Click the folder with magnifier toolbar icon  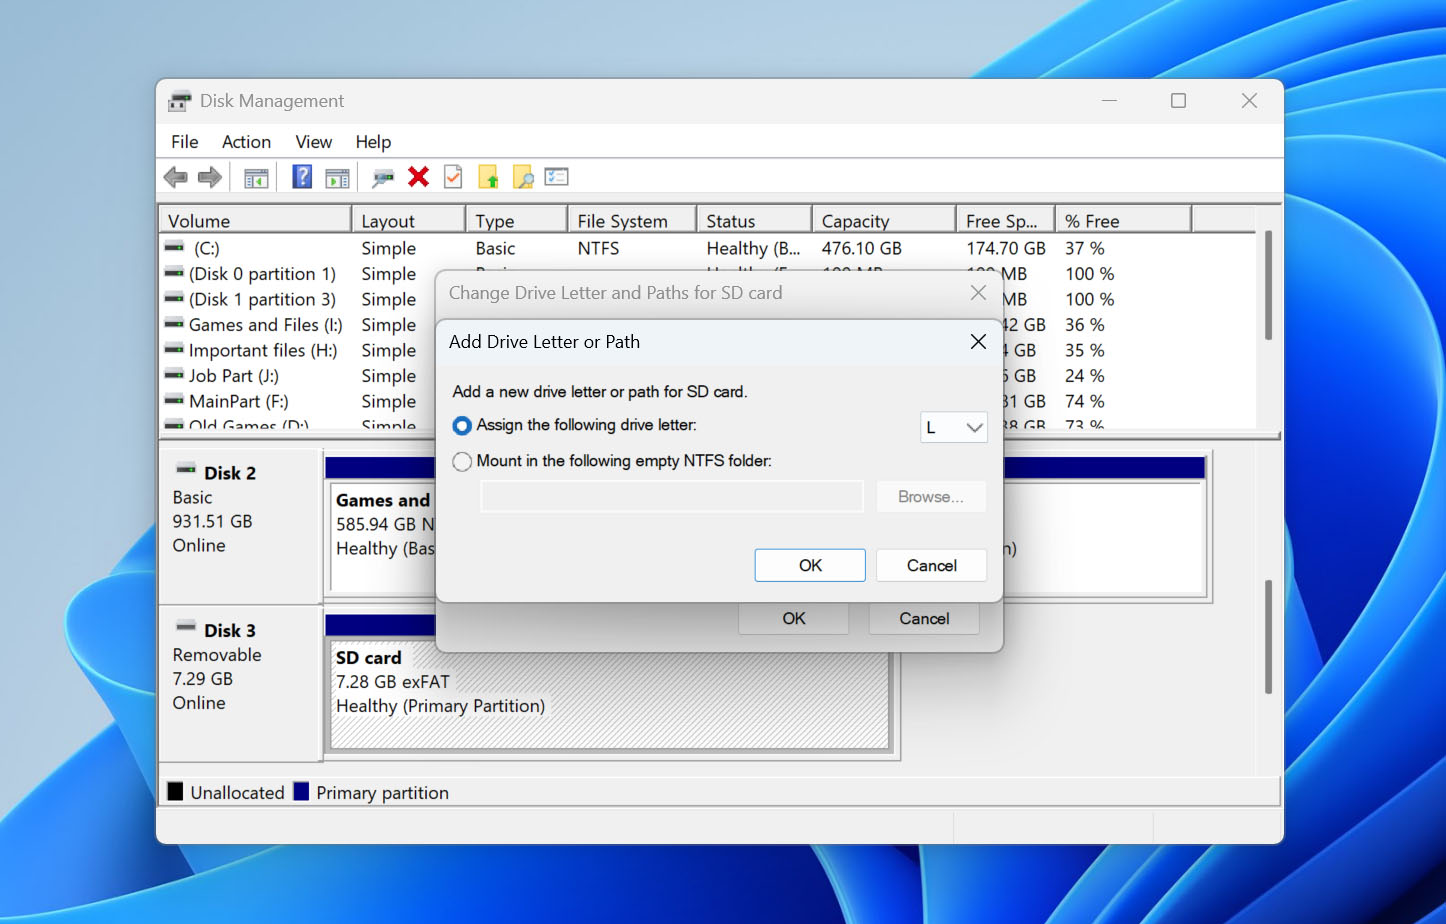[x=523, y=177]
